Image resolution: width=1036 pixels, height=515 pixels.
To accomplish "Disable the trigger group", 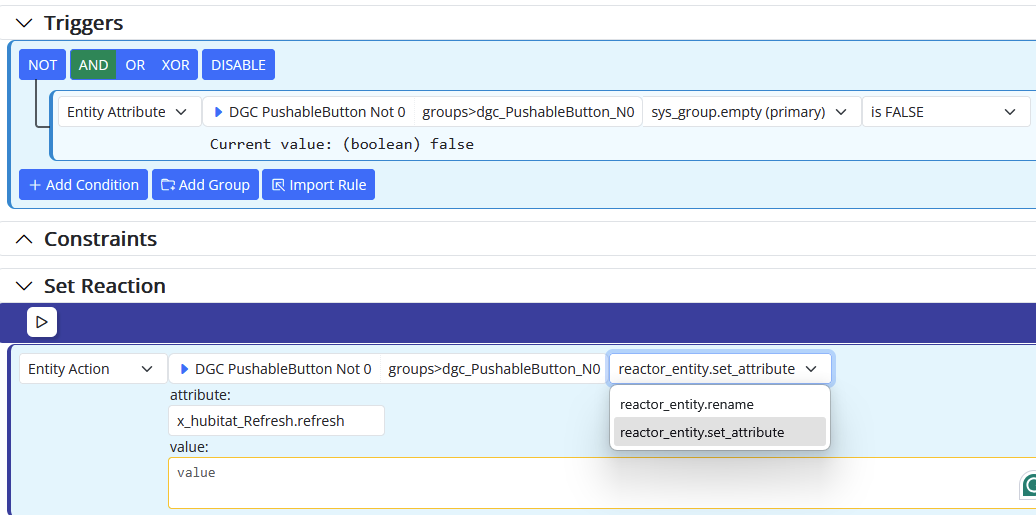I will 239,65.
